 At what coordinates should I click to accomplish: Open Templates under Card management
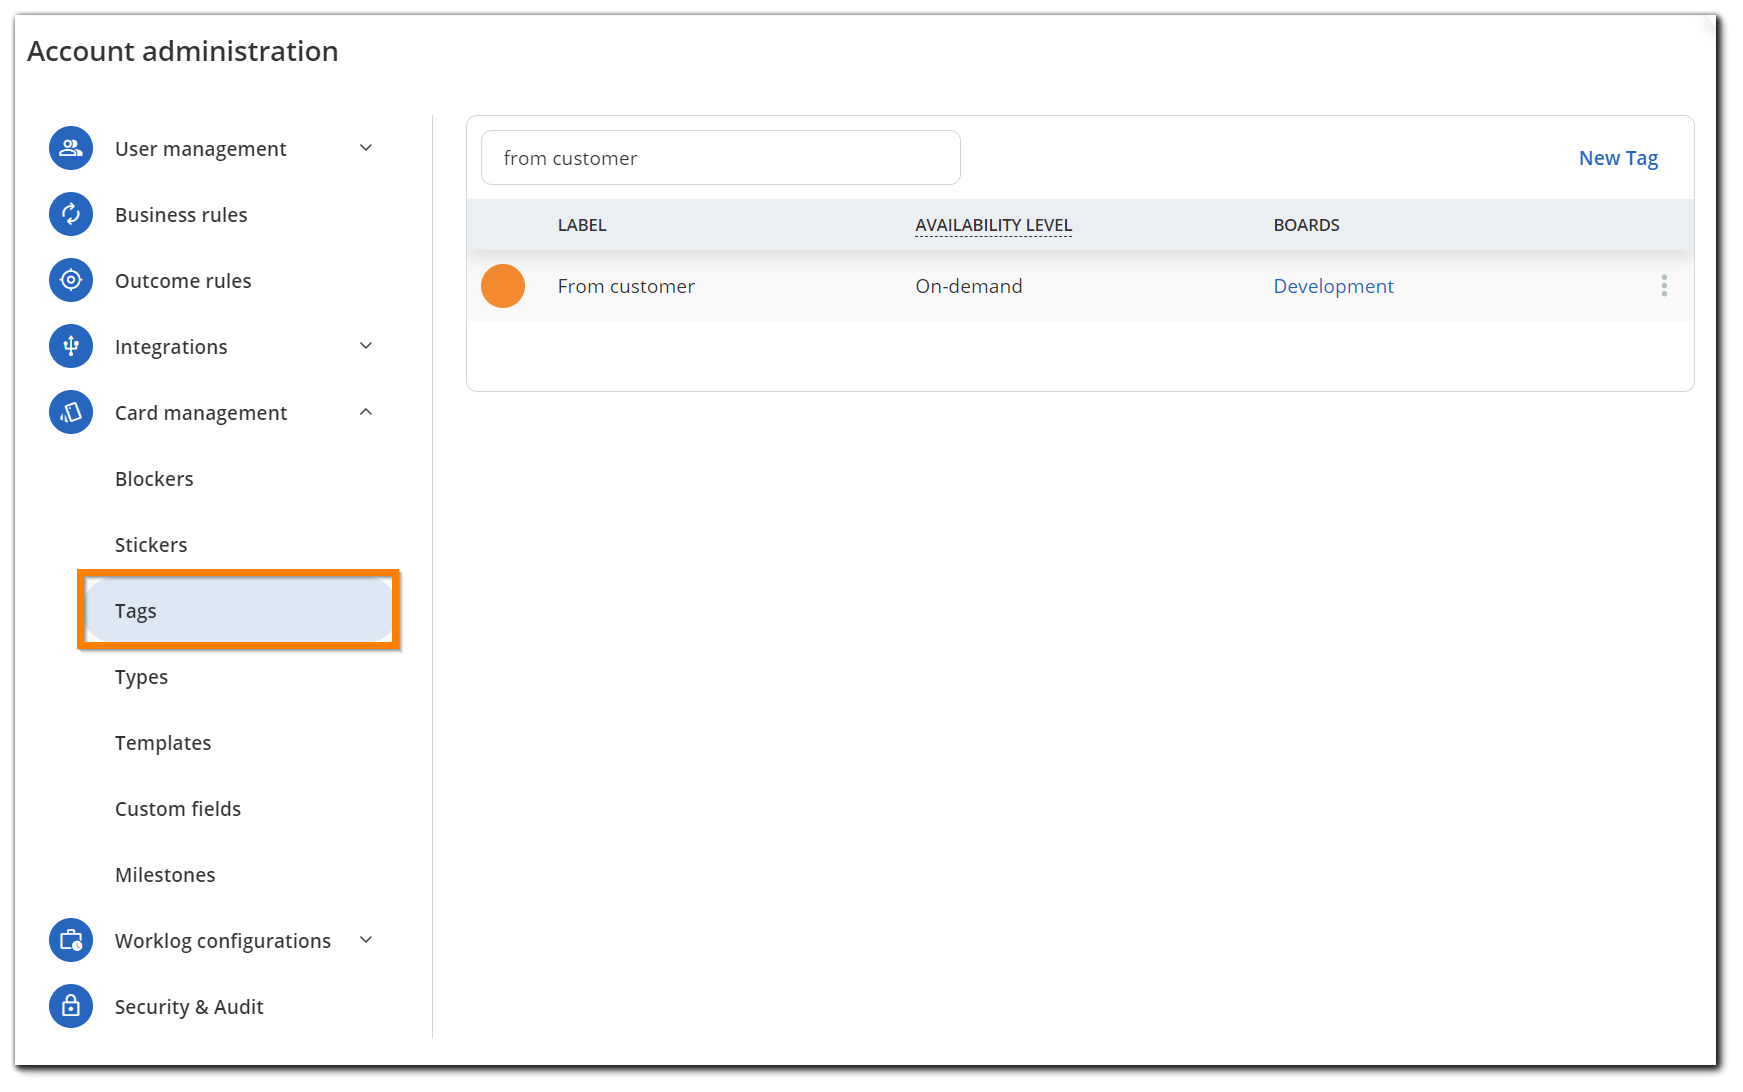point(163,743)
